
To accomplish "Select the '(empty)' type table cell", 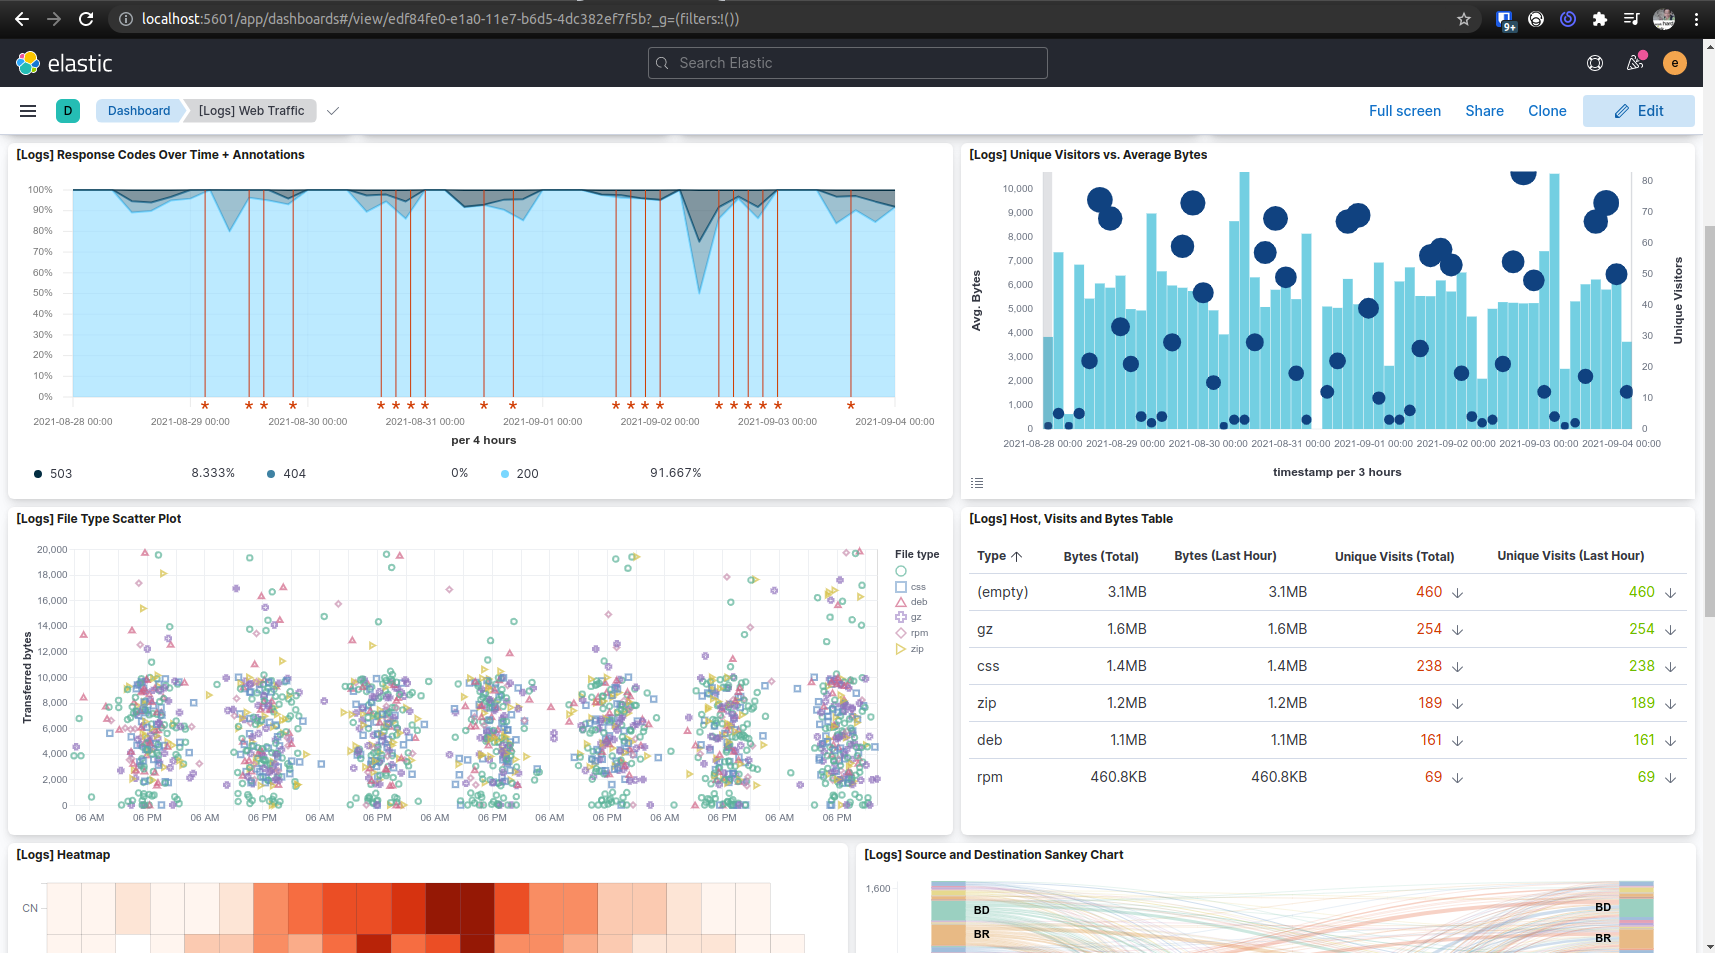I will 1003,592.
